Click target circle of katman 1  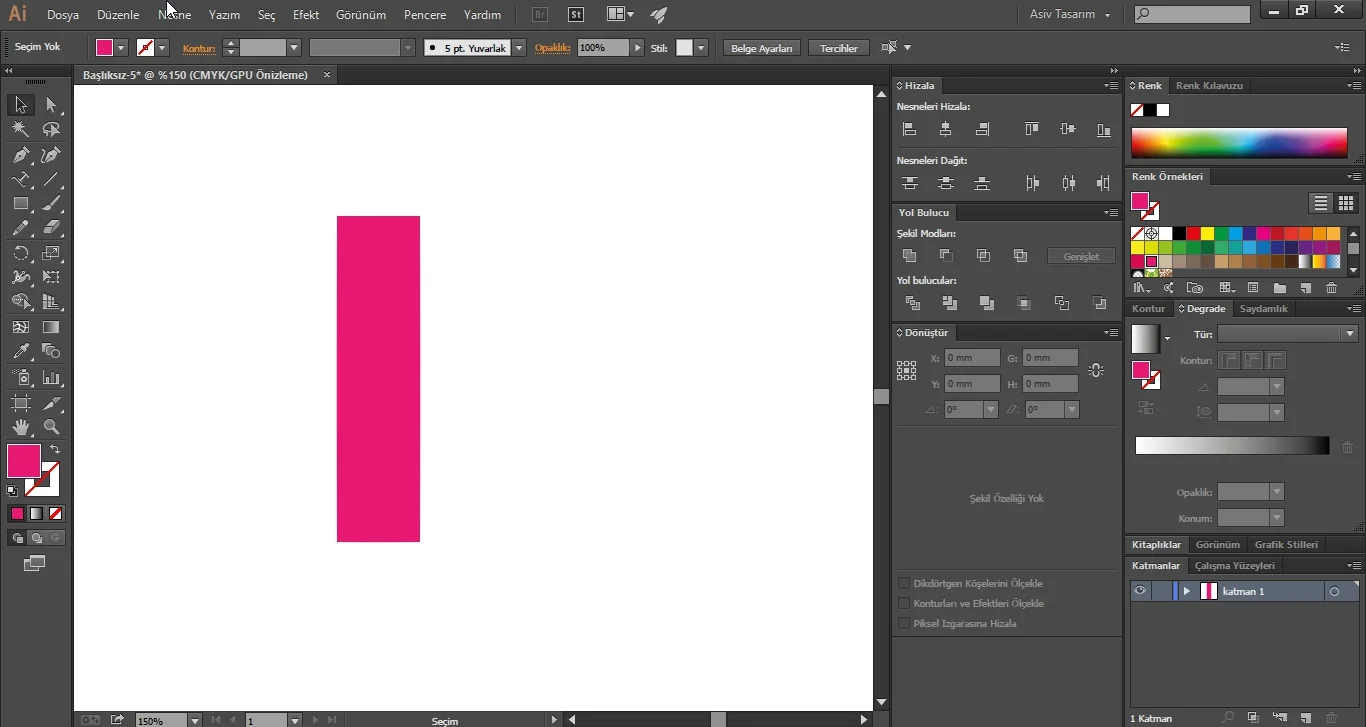point(1334,591)
